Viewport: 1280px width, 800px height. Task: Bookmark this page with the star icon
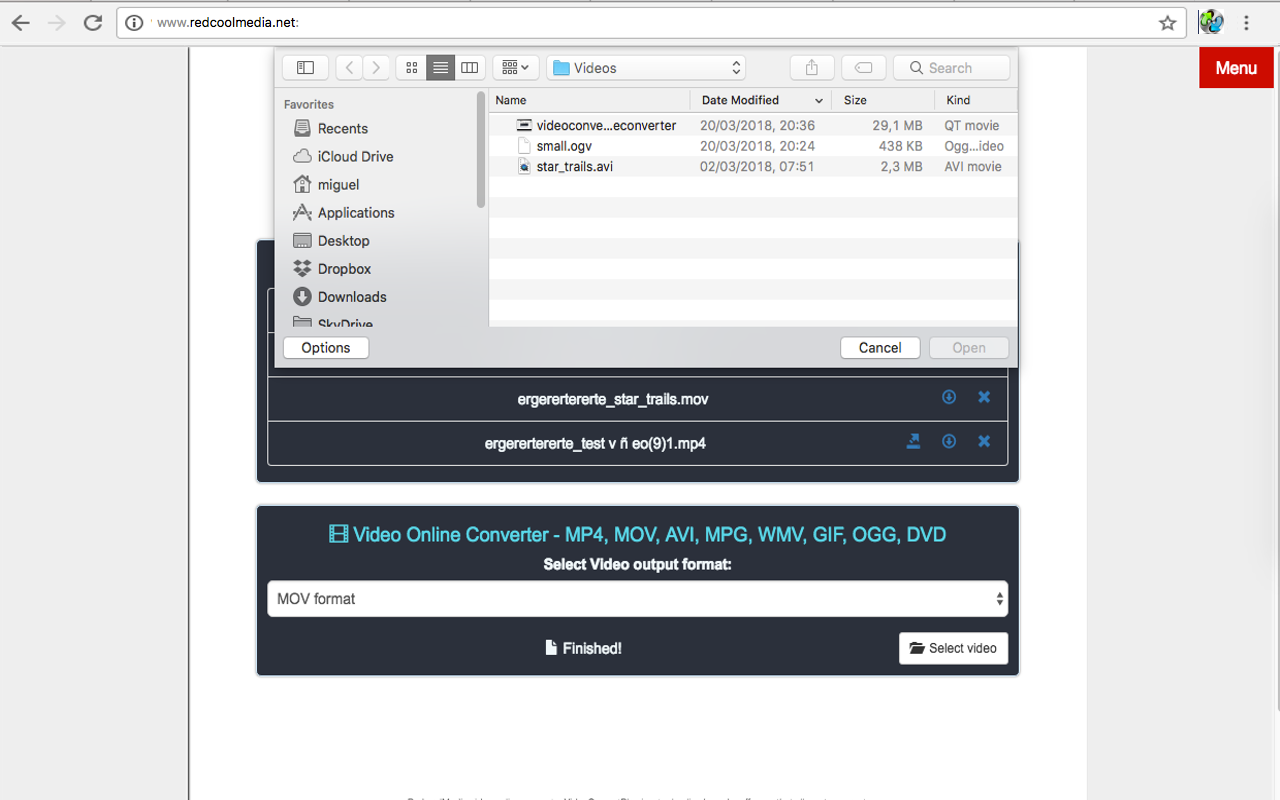[x=1167, y=22]
